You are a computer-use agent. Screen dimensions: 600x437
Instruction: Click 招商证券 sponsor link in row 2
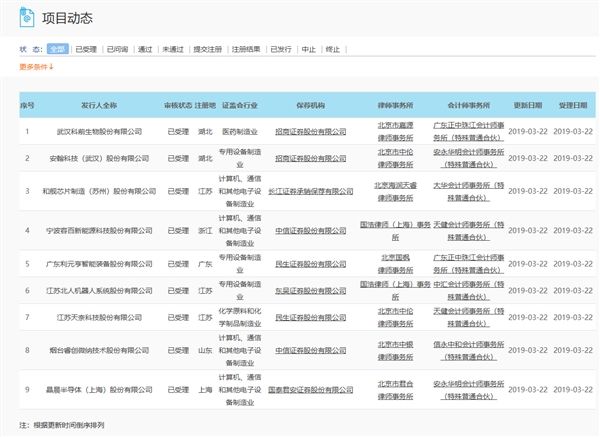pos(310,158)
